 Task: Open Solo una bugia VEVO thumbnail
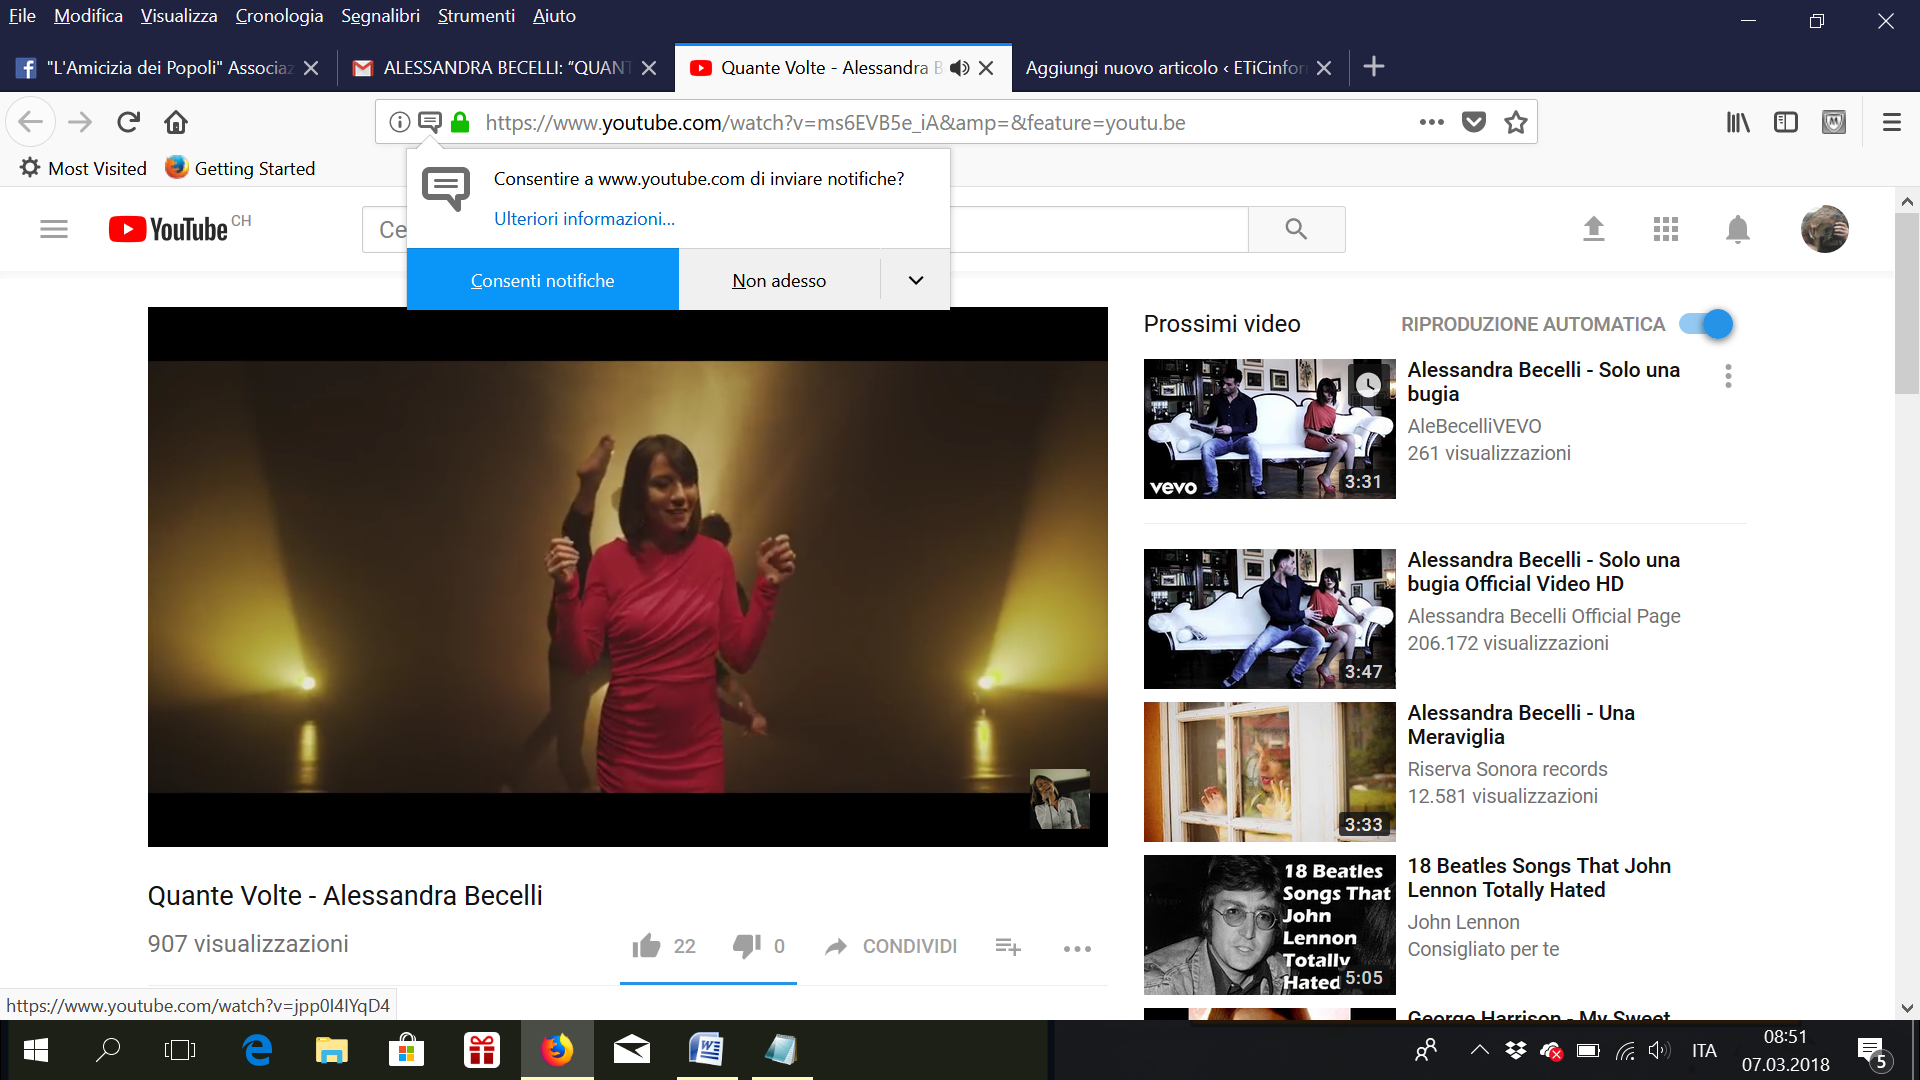pyautogui.click(x=1270, y=429)
